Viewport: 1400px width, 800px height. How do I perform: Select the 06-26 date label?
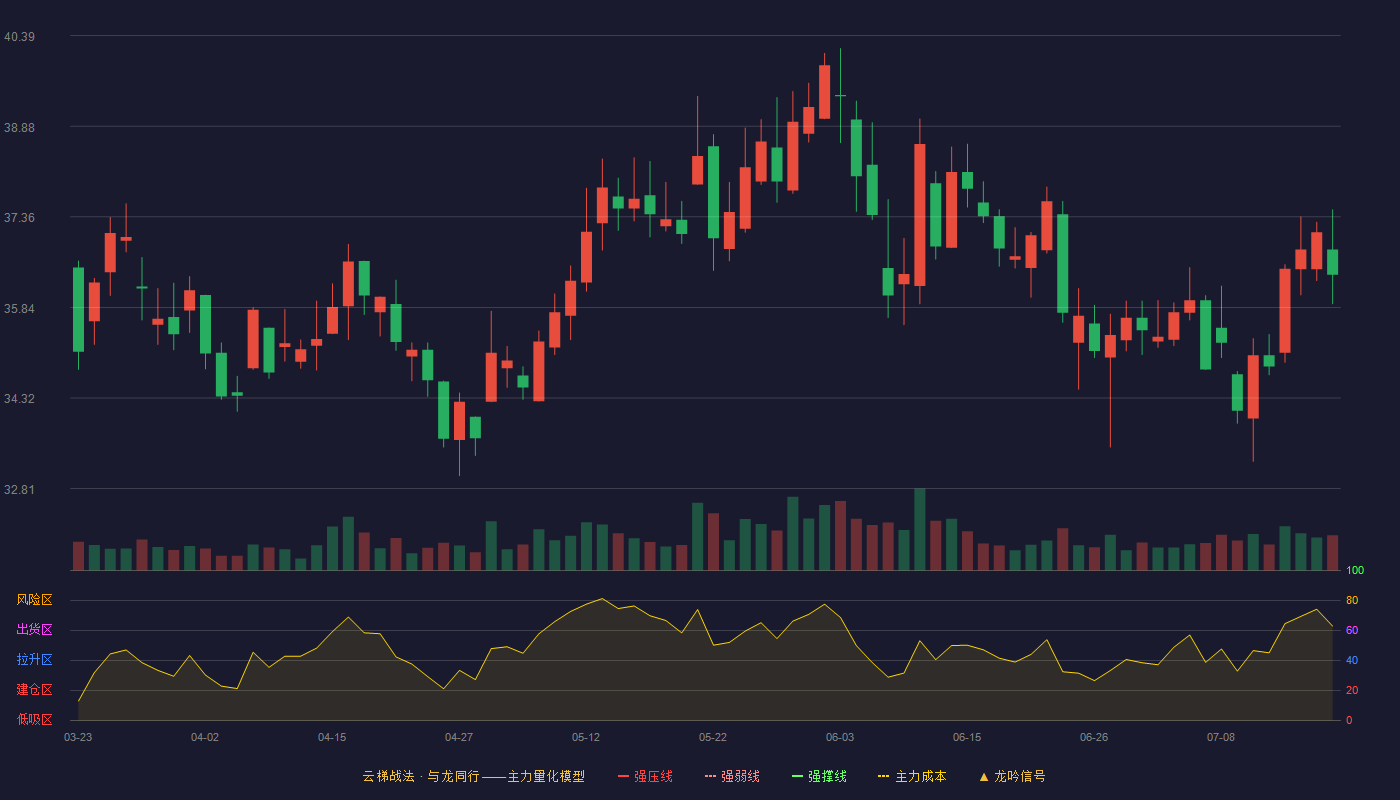tap(1094, 737)
